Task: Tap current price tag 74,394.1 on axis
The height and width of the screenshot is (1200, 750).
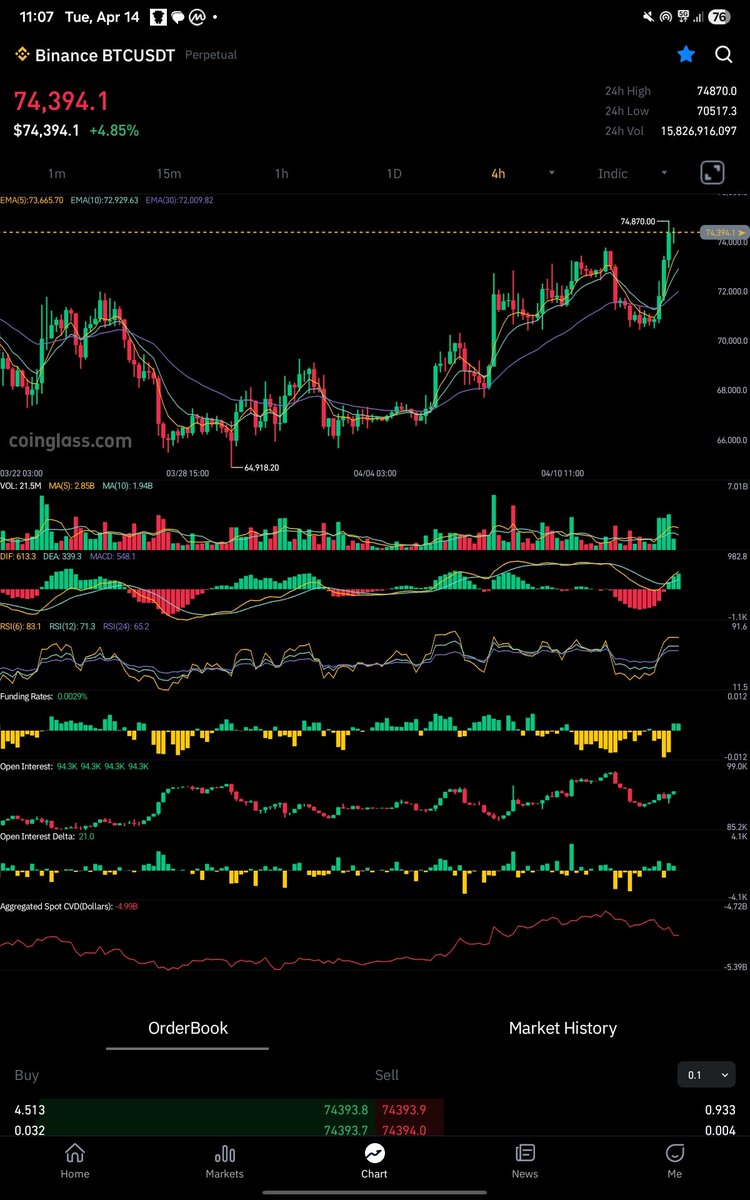Action: [x=722, y=232]
